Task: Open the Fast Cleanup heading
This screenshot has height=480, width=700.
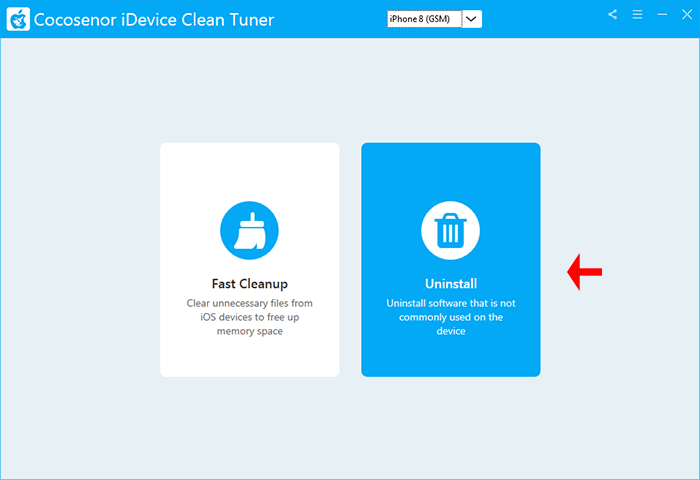Action: click(x=250, y=284)
